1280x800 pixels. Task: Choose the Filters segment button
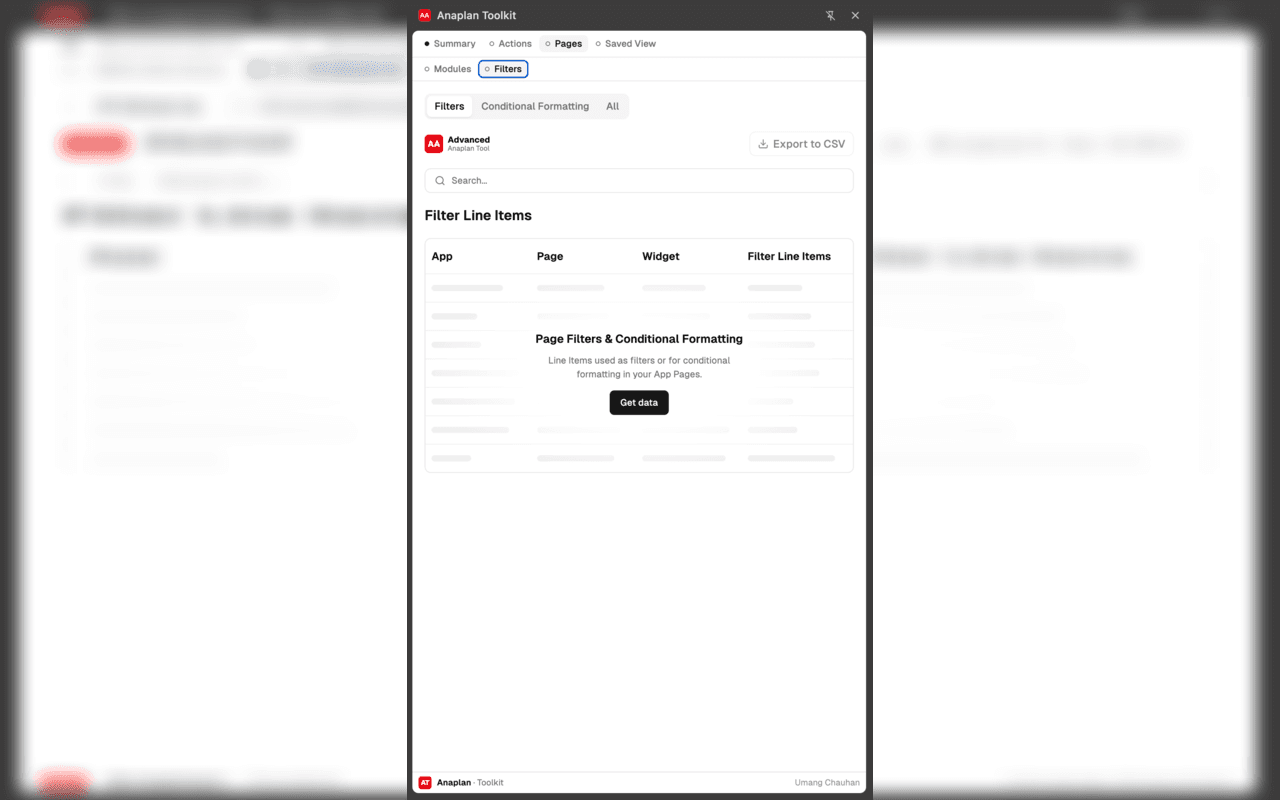pyautogui.click(x=449, y=106)
